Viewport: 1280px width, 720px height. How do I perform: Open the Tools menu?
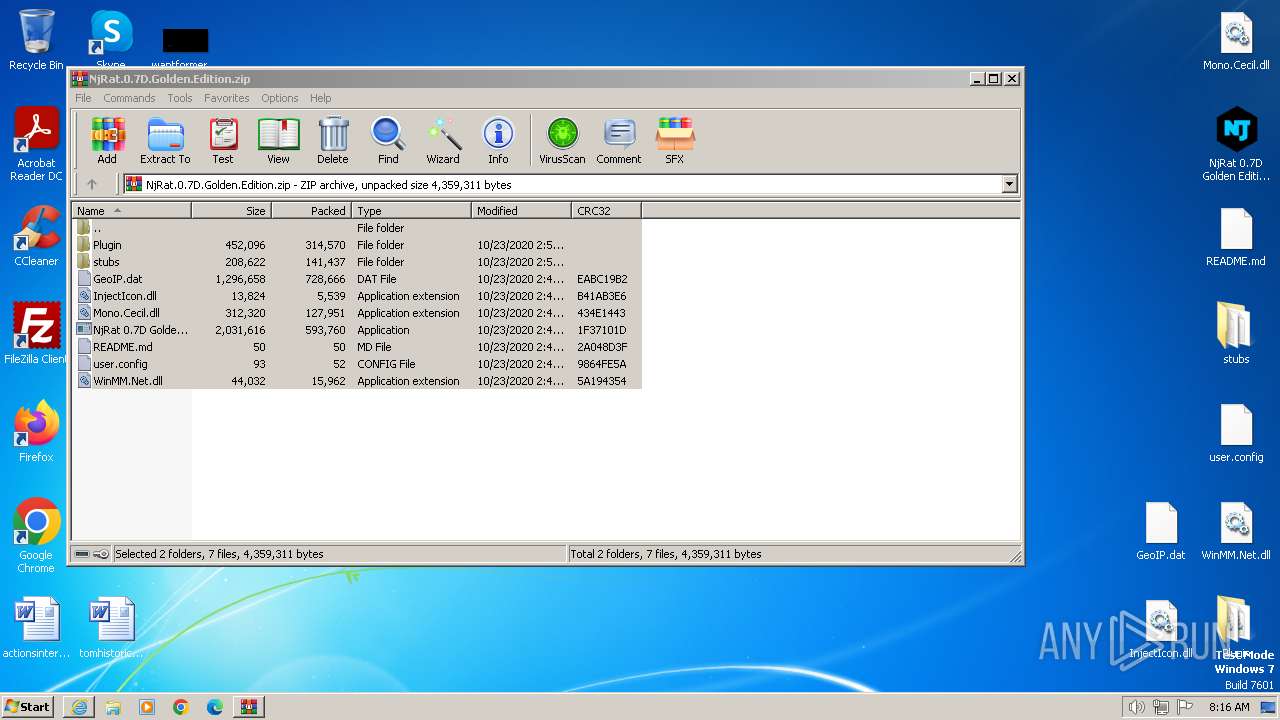tap(180, 98)
